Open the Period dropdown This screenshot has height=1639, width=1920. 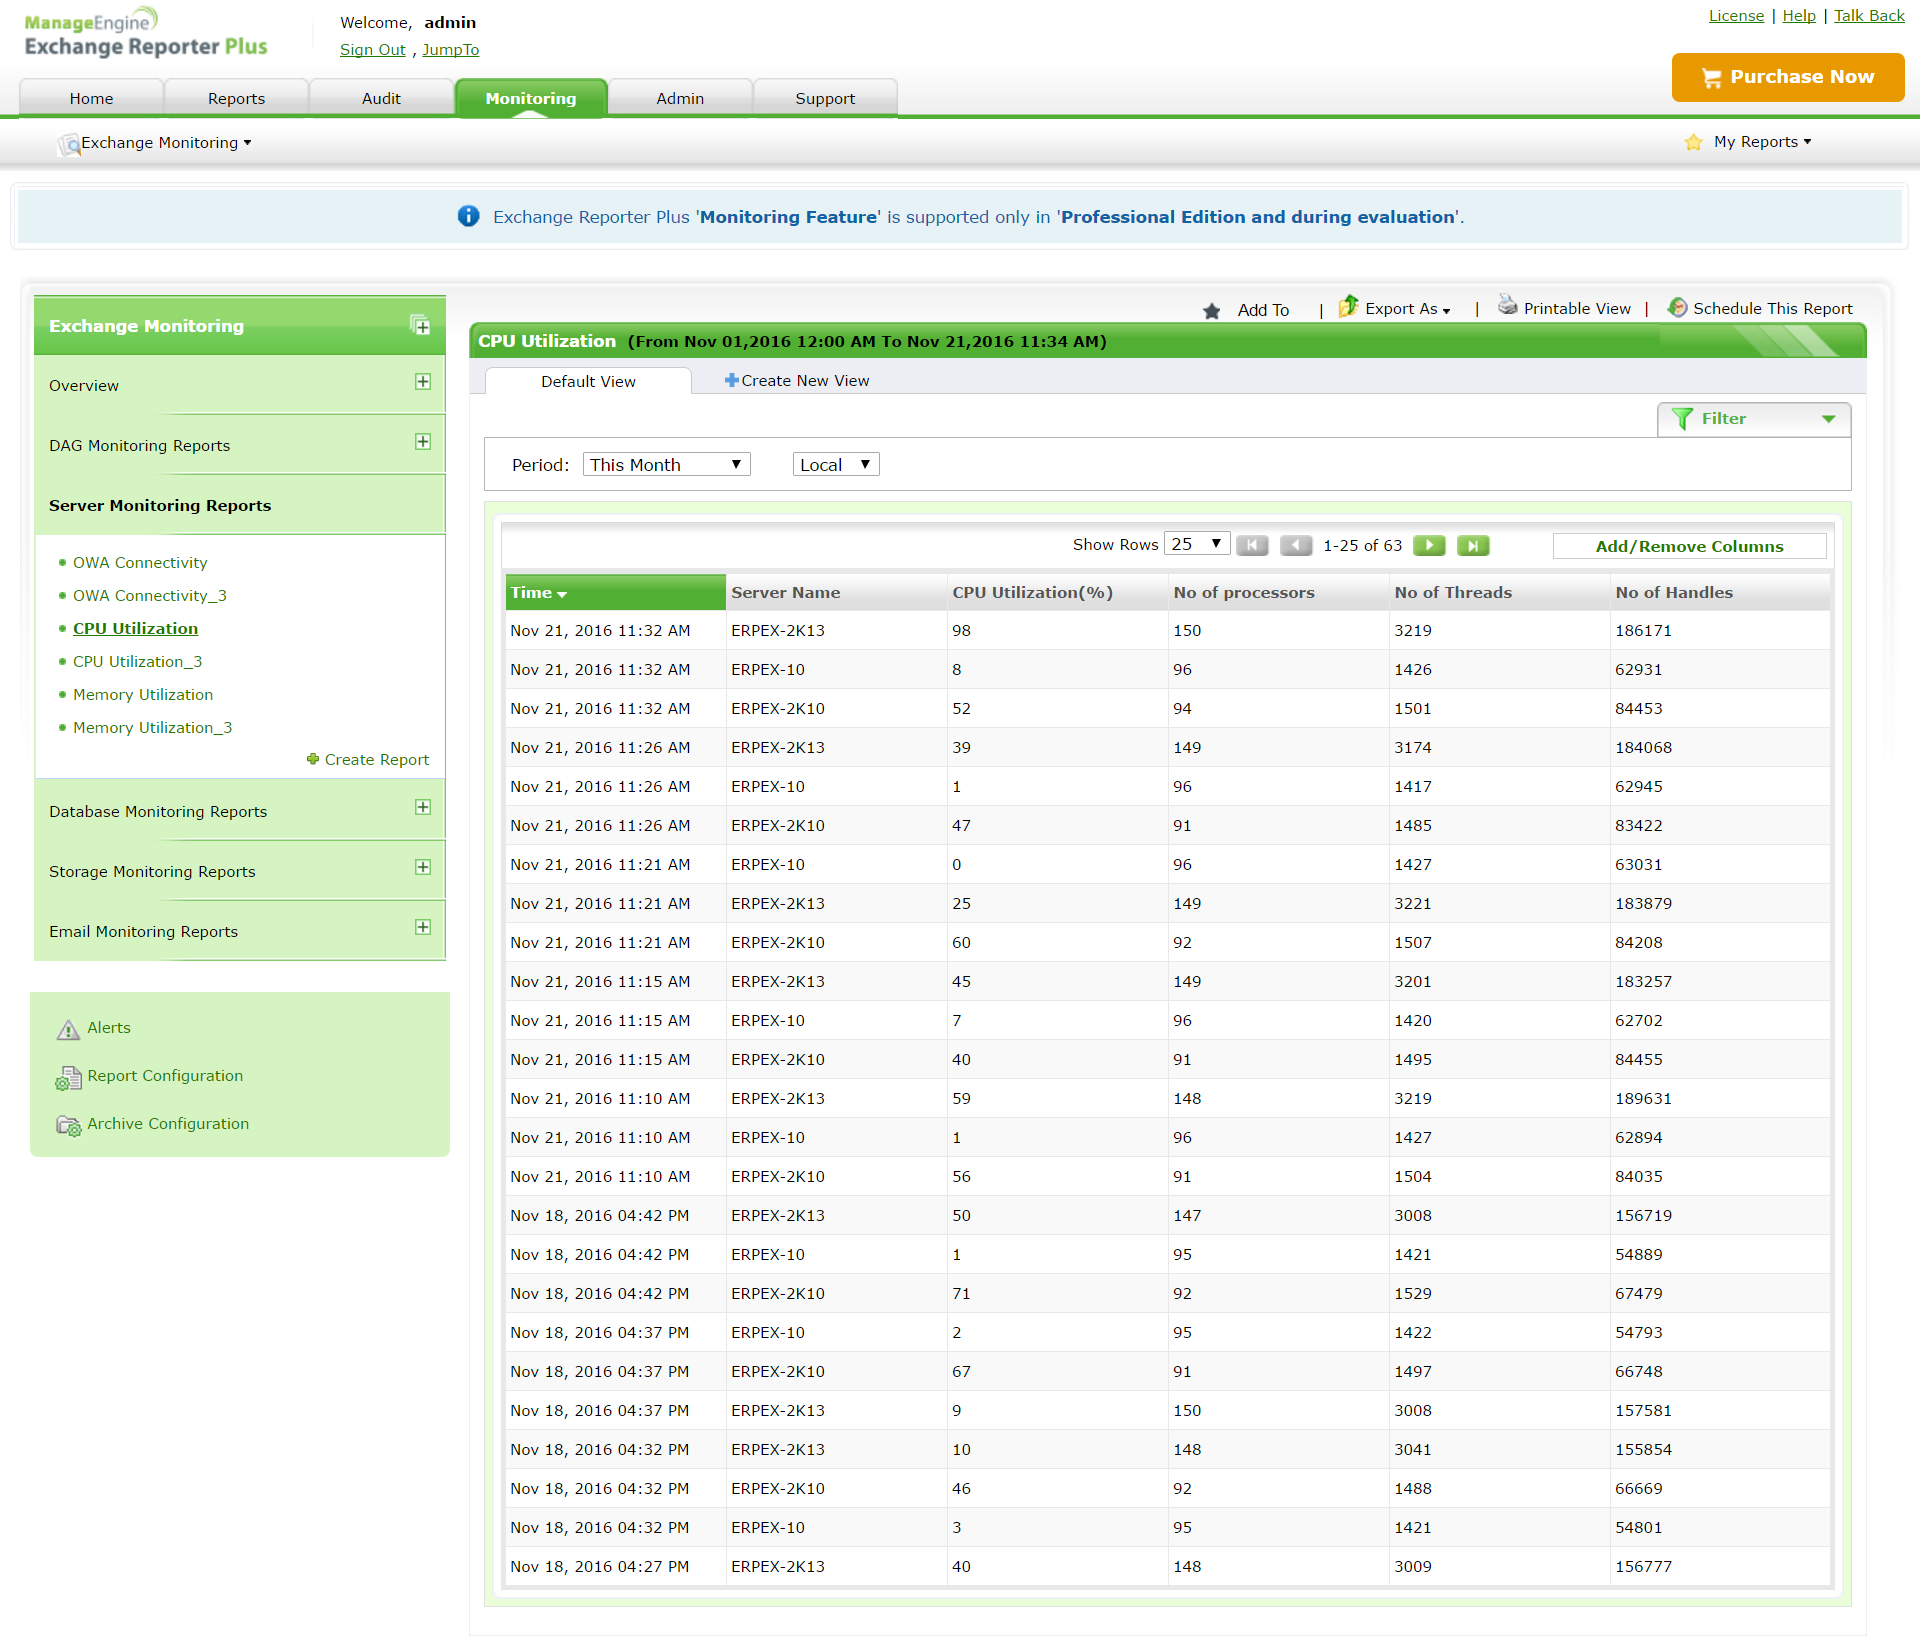(x=666, y=465)
